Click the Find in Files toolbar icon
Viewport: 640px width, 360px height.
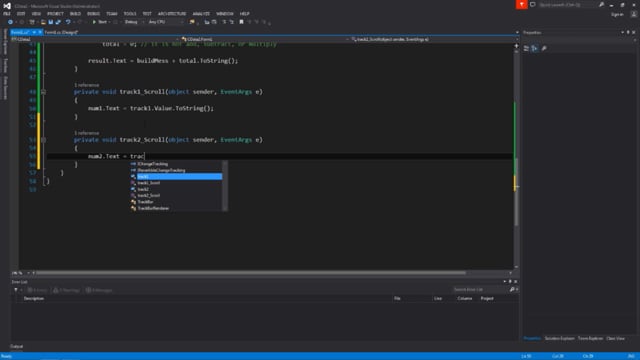pyautogui.click(x=192, y=22)
